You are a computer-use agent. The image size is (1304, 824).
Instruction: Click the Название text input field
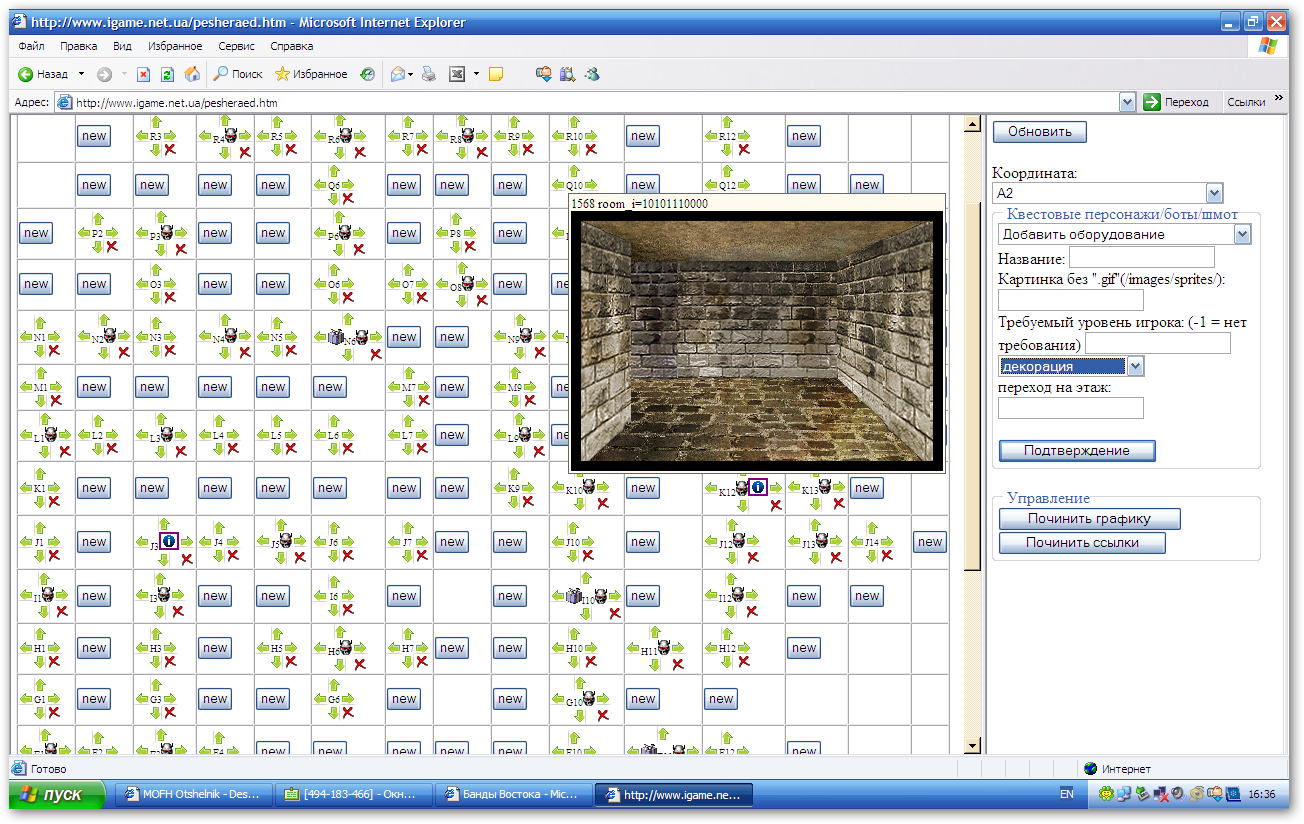click(1141, 258)
